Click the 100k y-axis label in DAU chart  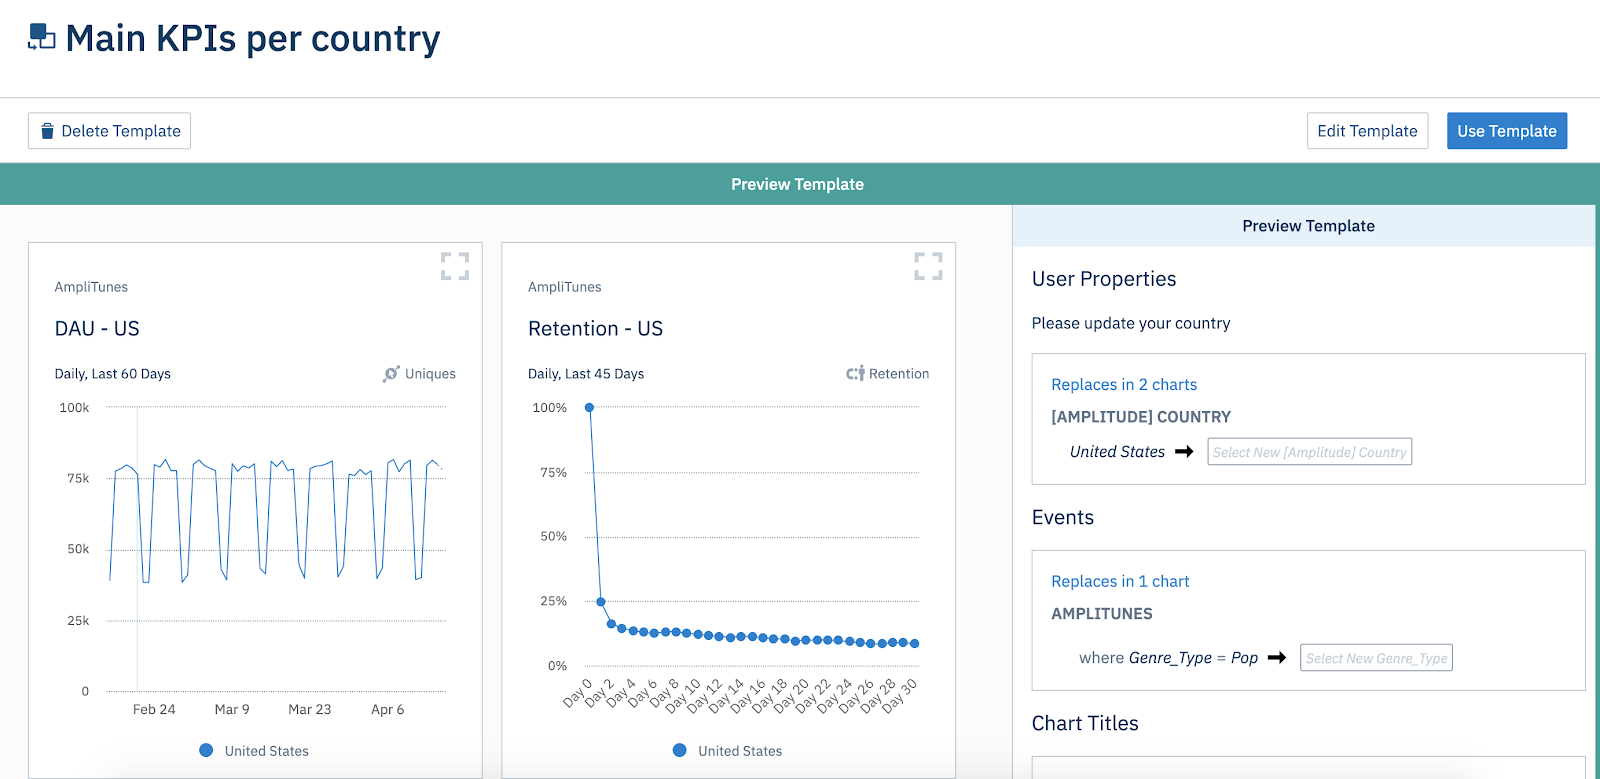[x=74, y=408]
